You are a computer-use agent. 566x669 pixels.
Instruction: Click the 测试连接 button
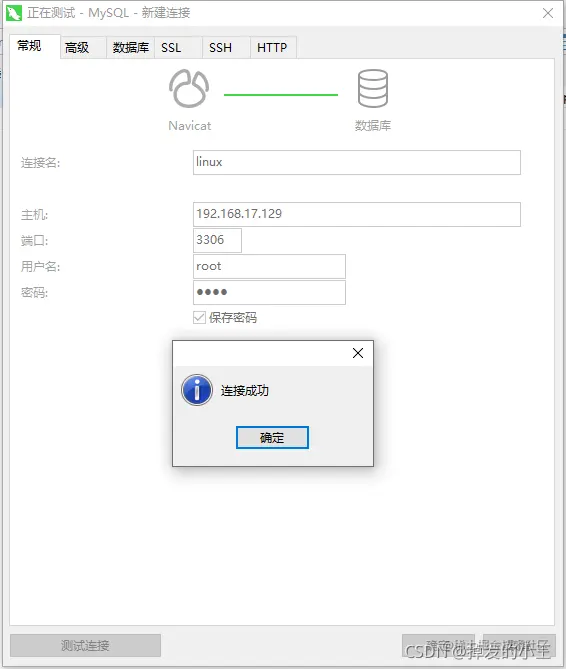(x=85, y=645)
